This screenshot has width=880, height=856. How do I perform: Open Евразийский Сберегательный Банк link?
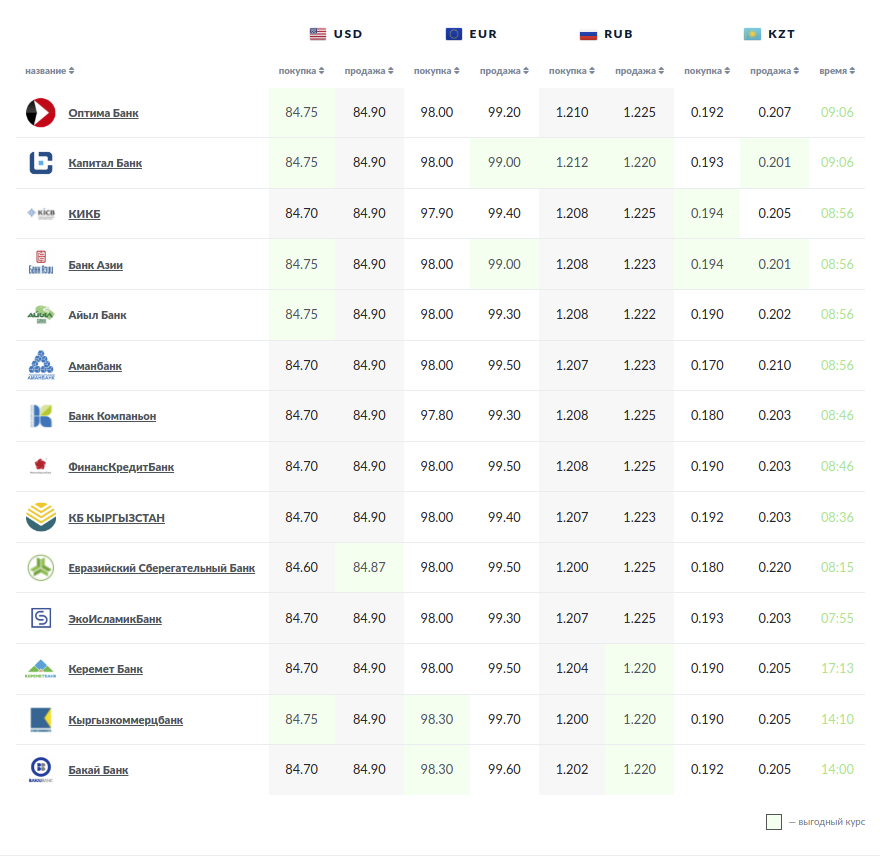click(161, 568)
